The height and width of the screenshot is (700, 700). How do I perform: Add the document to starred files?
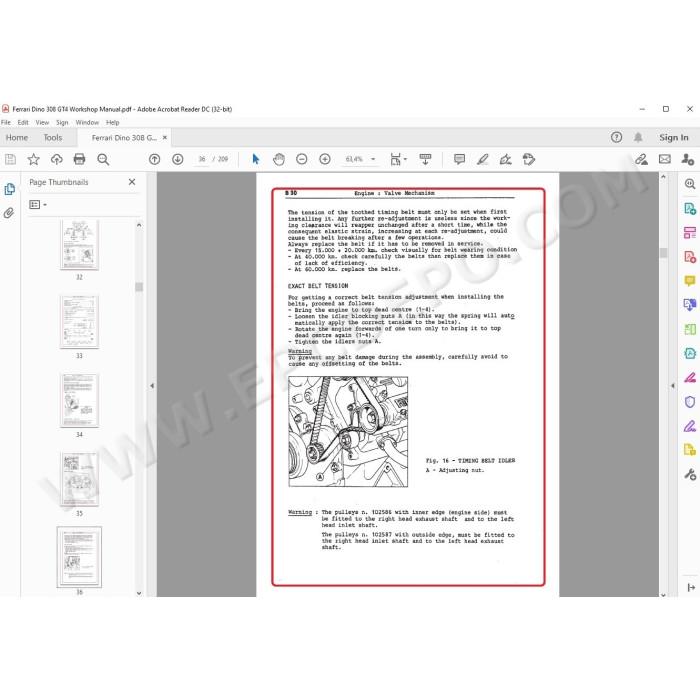(33, 159)
